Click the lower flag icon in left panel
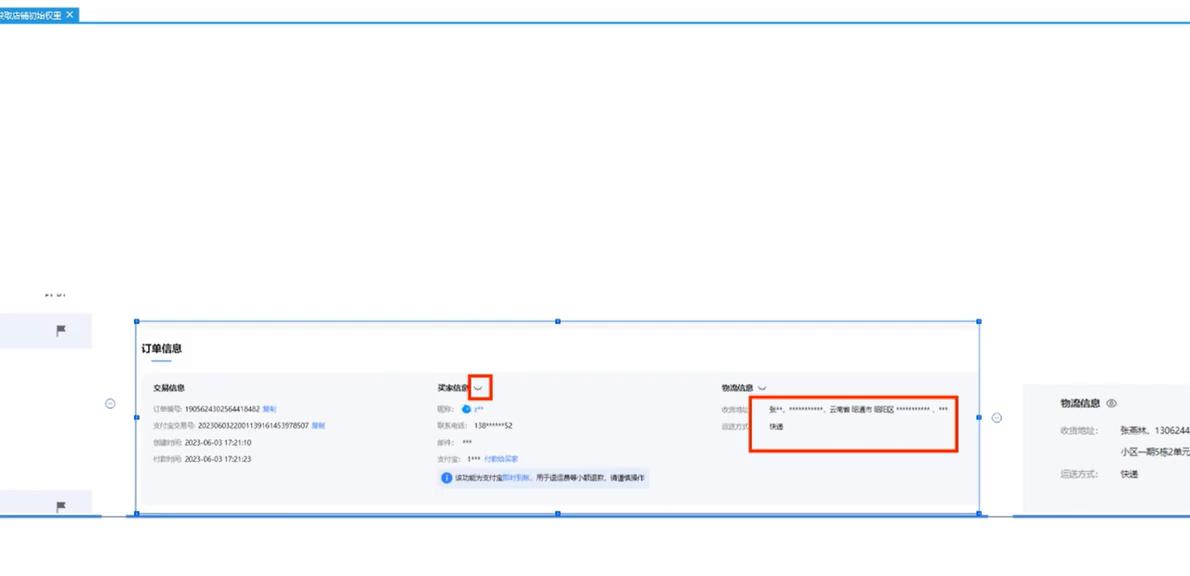 click(x=61, y=506)
